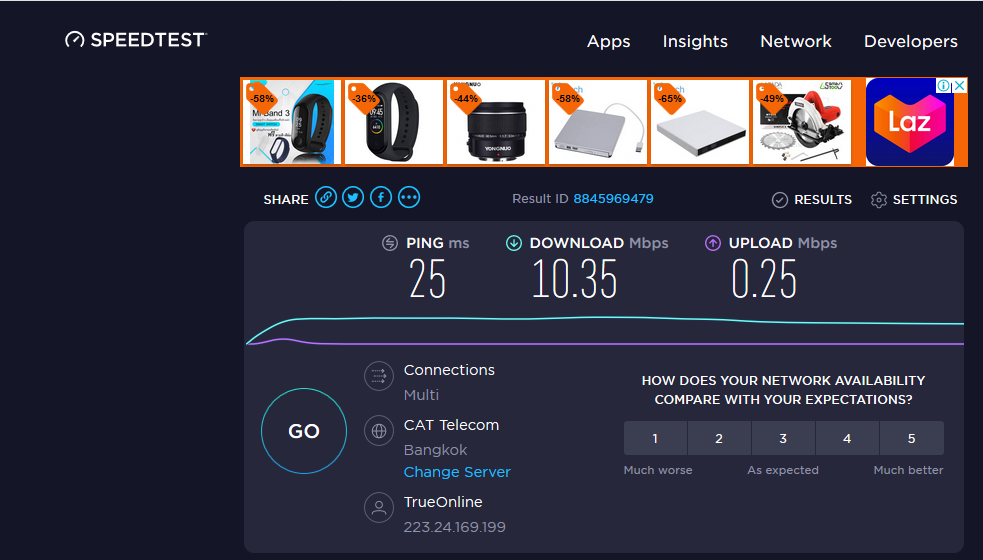Click the TrueOnline provider name
This screenshot has height=560, width=983.
[x=443, y=502]
